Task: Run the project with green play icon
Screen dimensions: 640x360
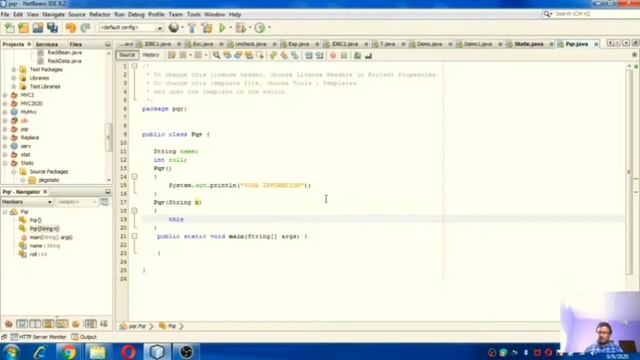Action: [x=222, y=28]
